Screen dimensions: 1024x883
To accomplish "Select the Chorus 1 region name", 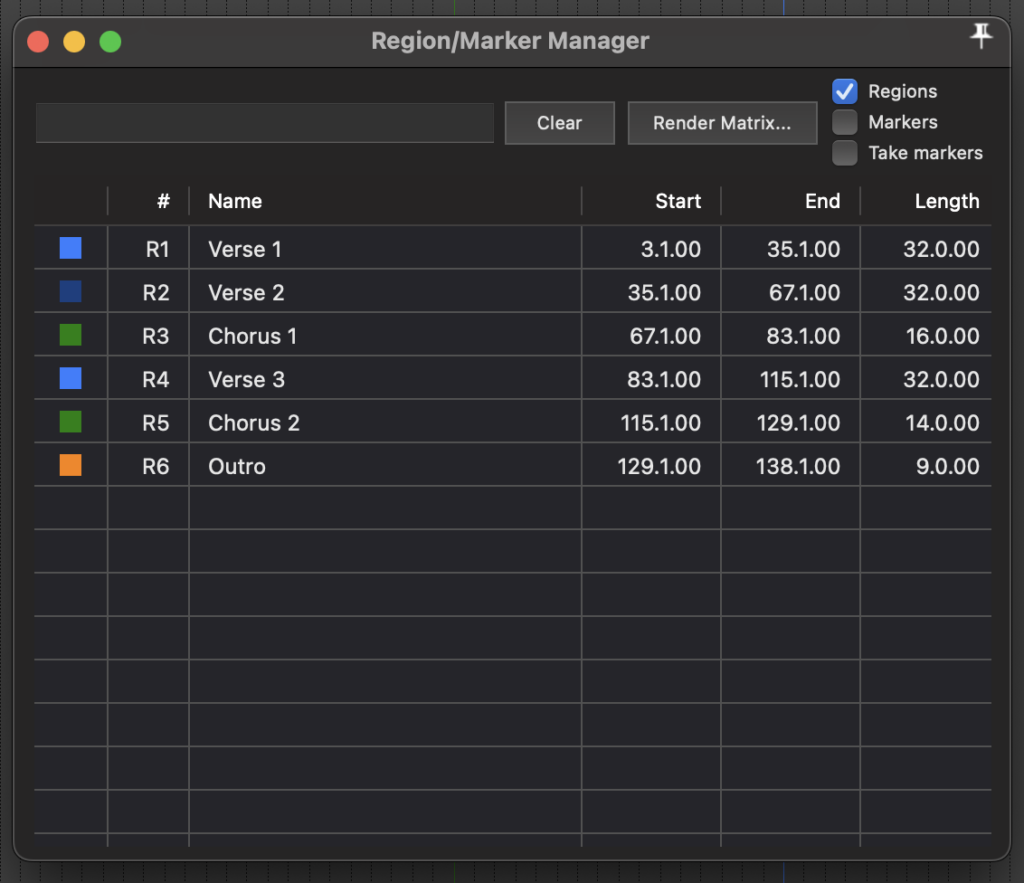I will coord(253,336).
